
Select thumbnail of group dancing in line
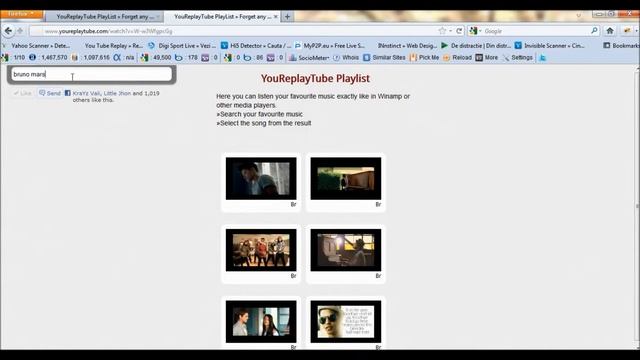pos(261,250)
